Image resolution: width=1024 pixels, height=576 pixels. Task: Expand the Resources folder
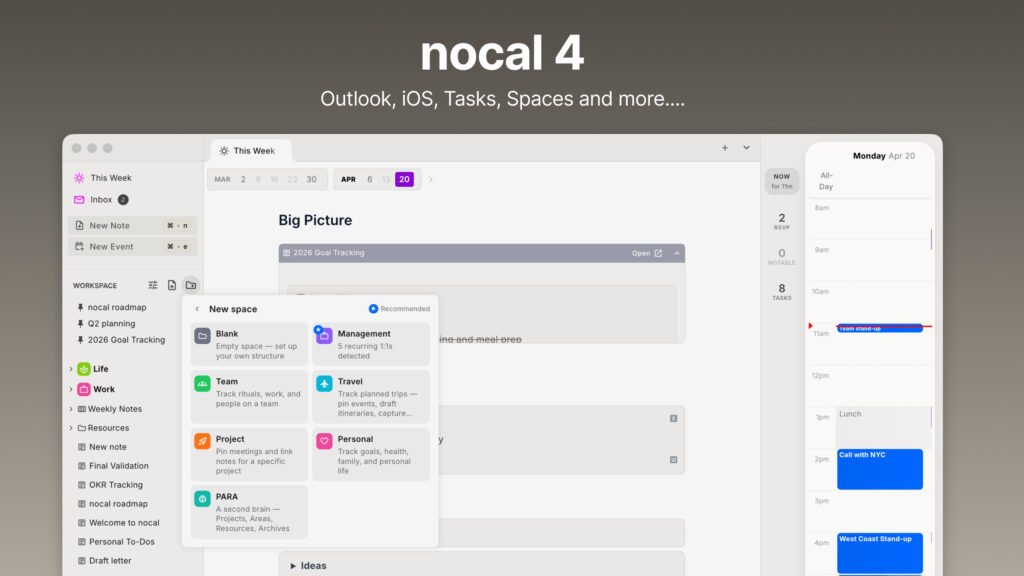(71, 428)
